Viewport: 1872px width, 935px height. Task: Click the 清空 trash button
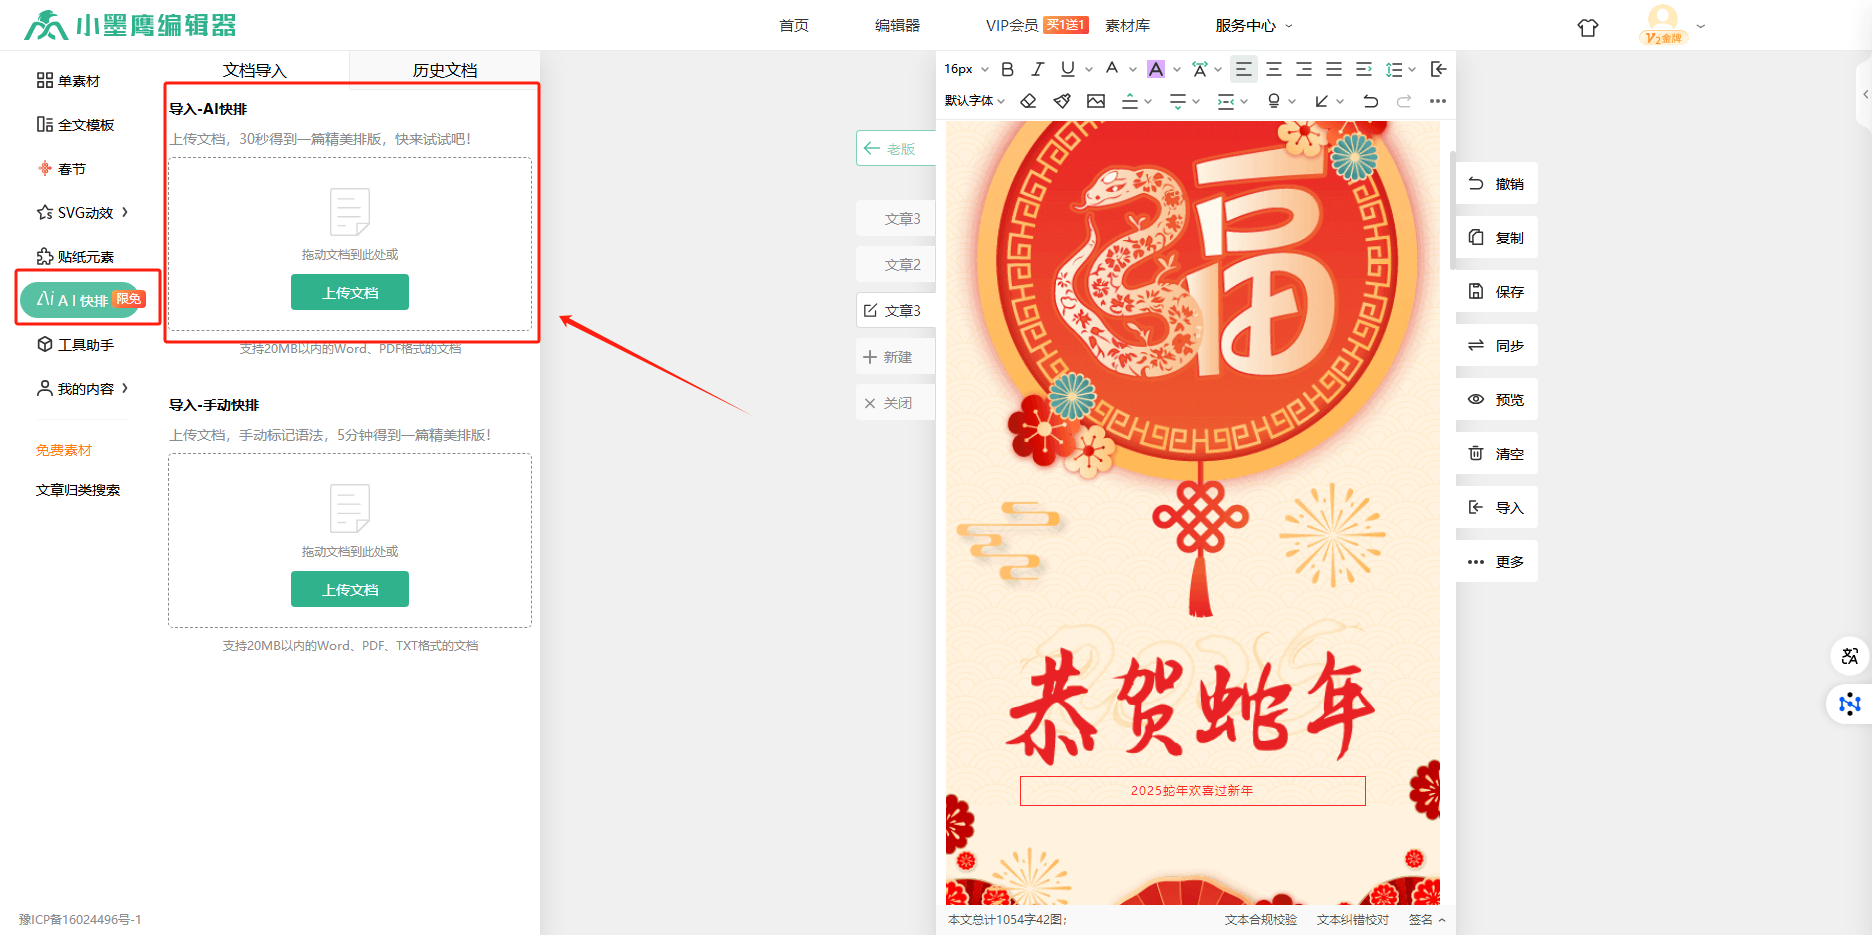(1496, 454)
